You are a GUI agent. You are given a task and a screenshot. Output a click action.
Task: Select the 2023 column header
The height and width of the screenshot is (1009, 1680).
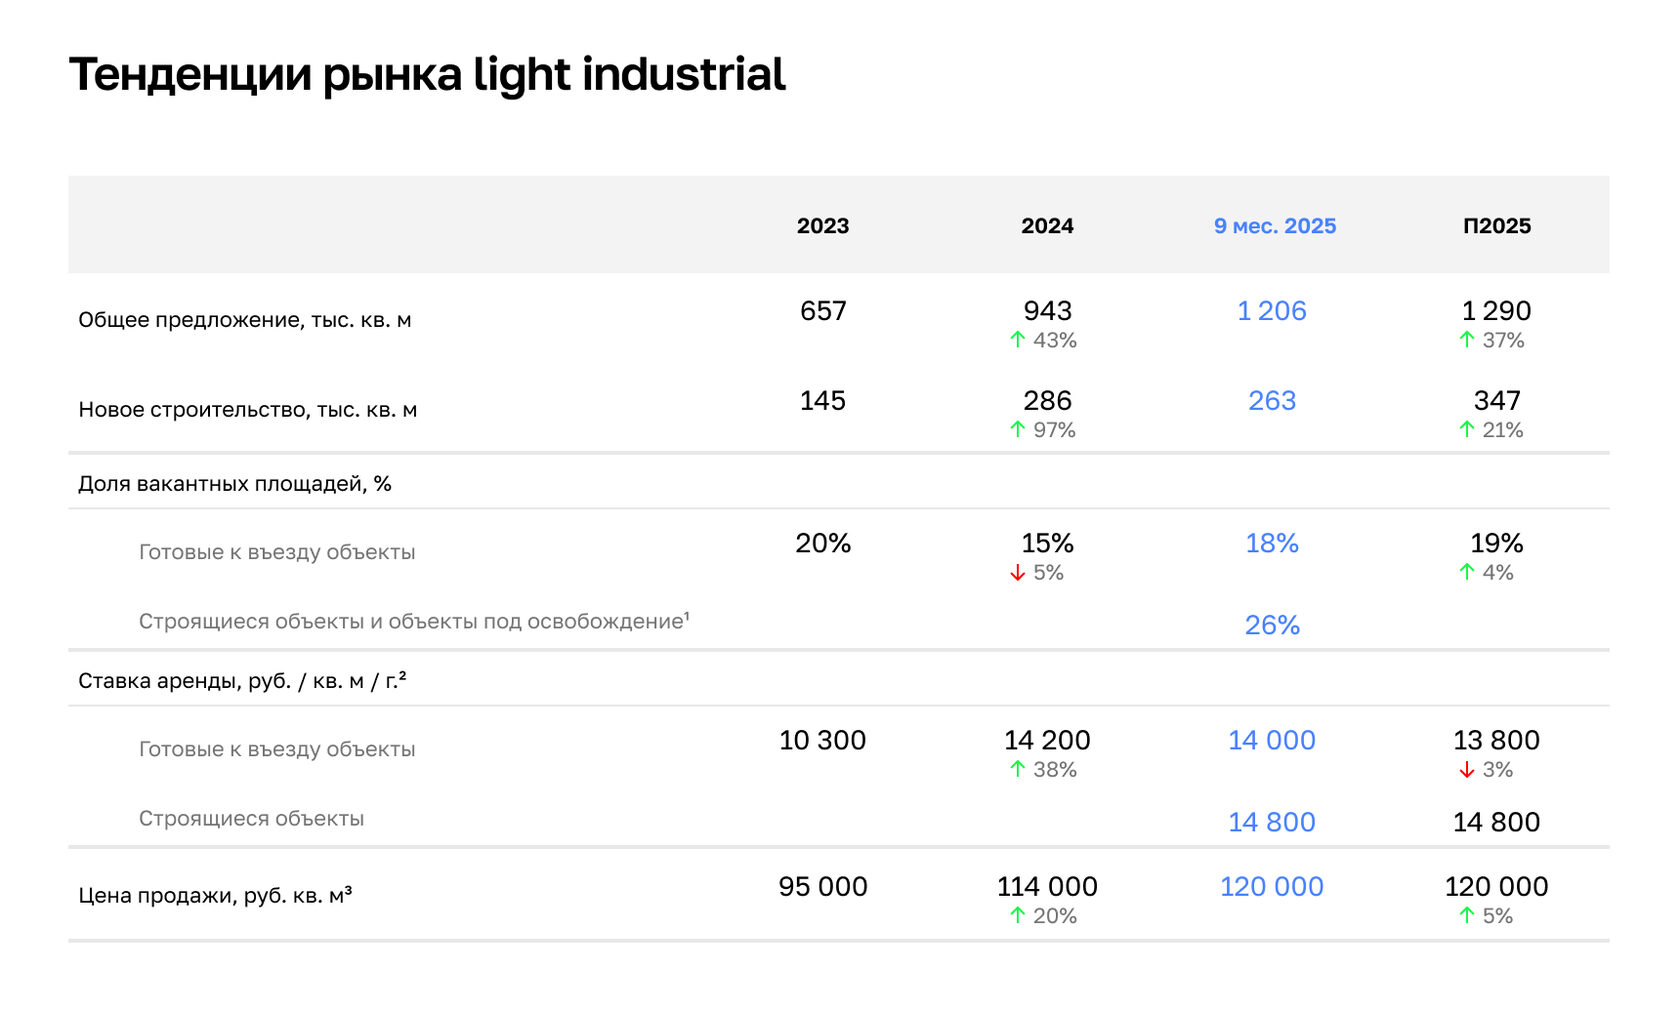(x=823, y=226)
